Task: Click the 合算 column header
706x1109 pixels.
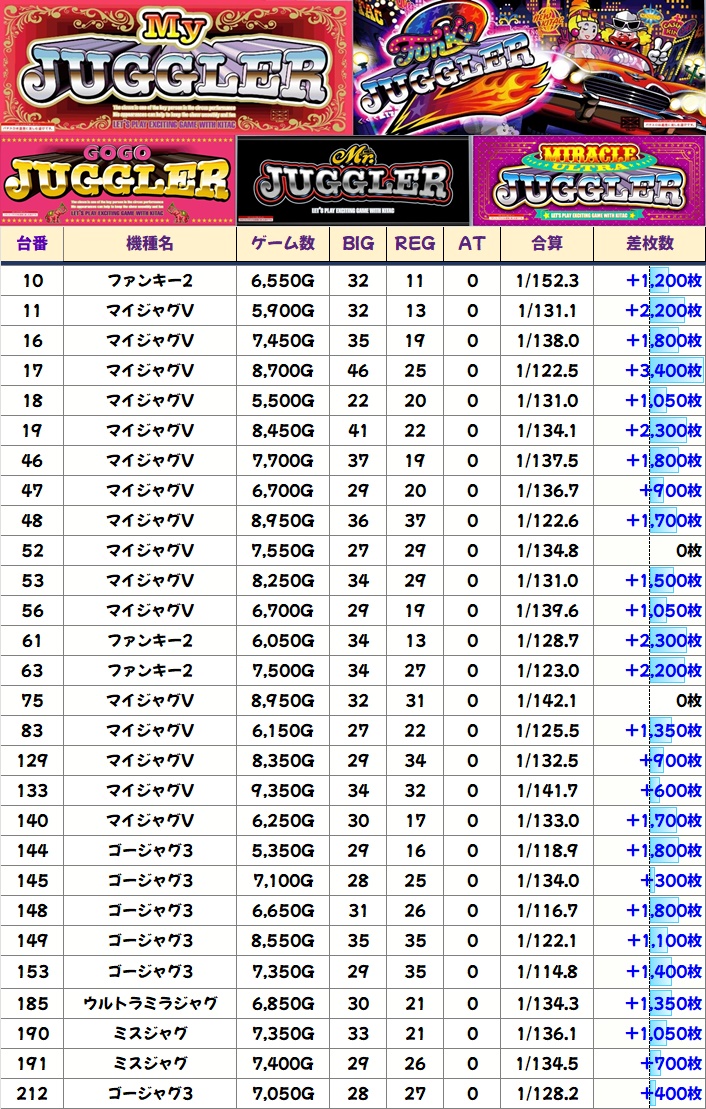Action: [x=547, y=244]
